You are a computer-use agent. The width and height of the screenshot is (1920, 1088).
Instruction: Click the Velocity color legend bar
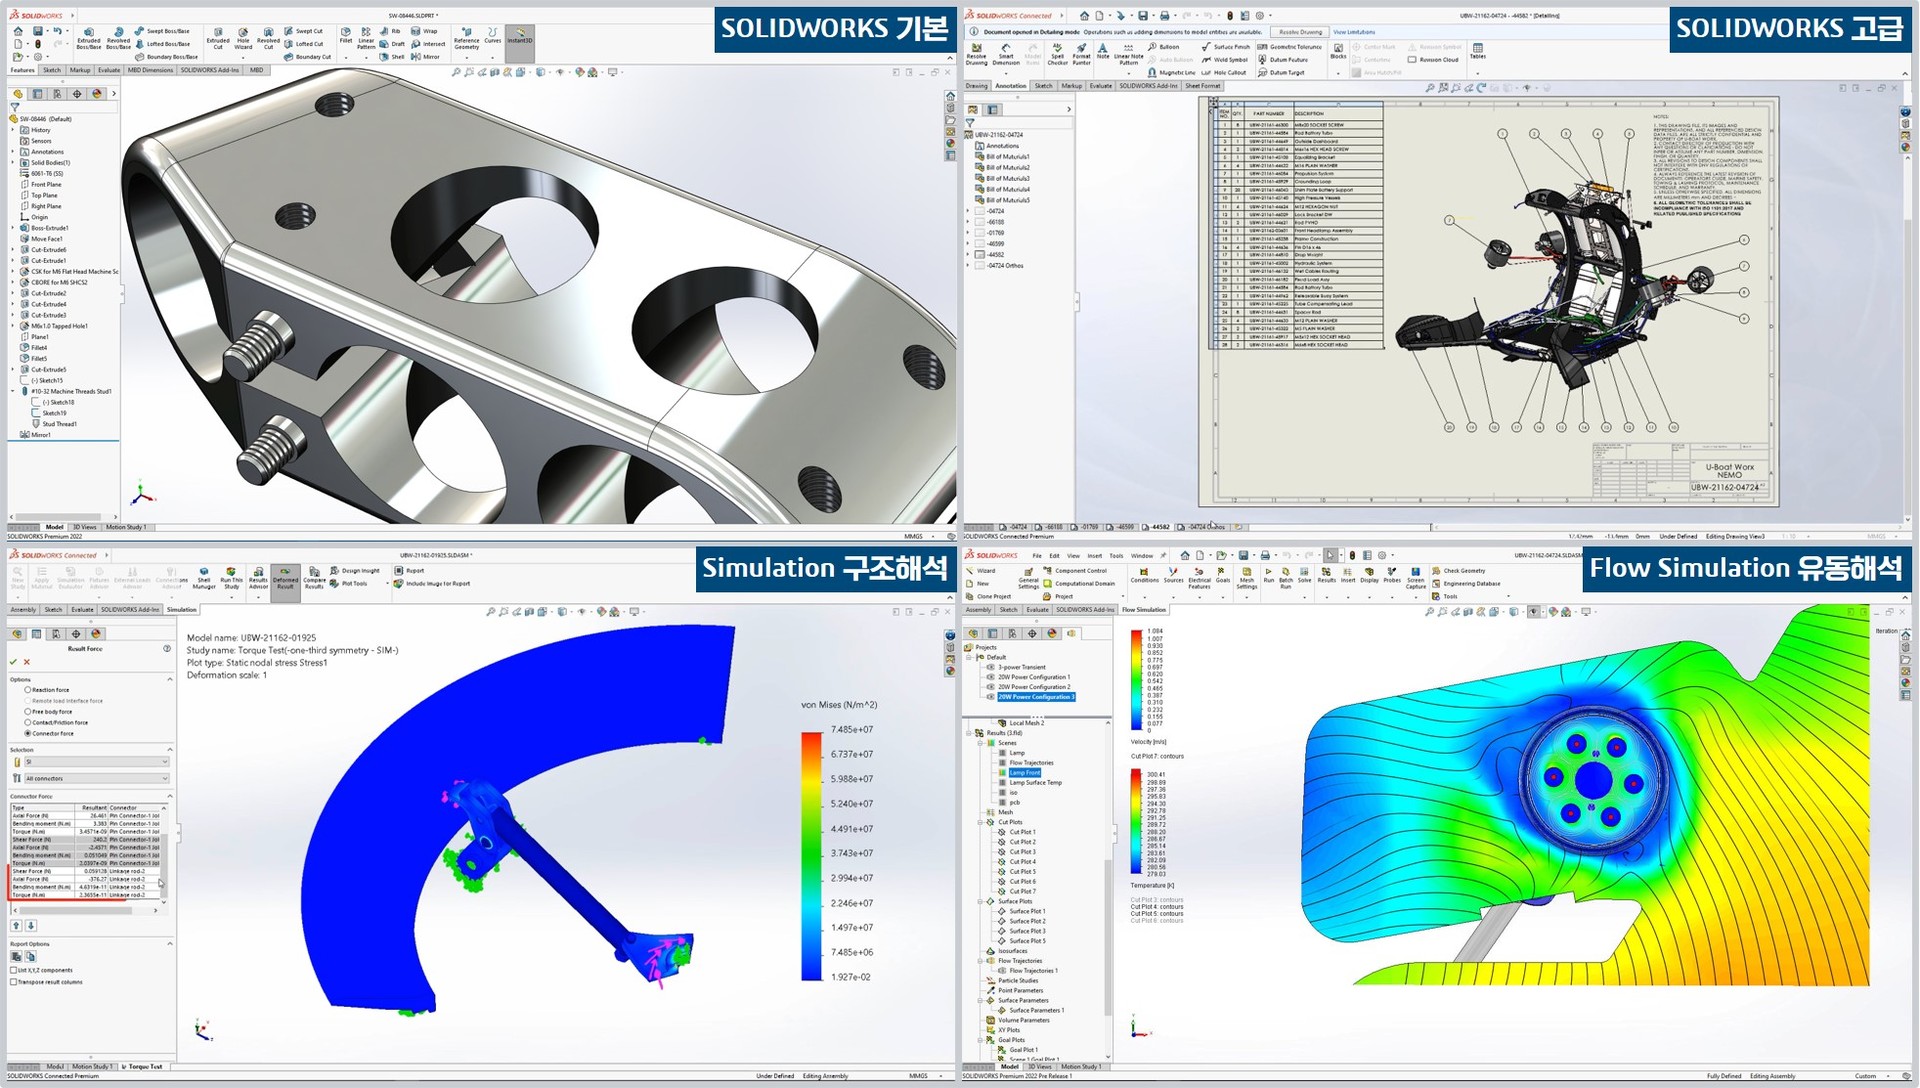(1135, 681)
